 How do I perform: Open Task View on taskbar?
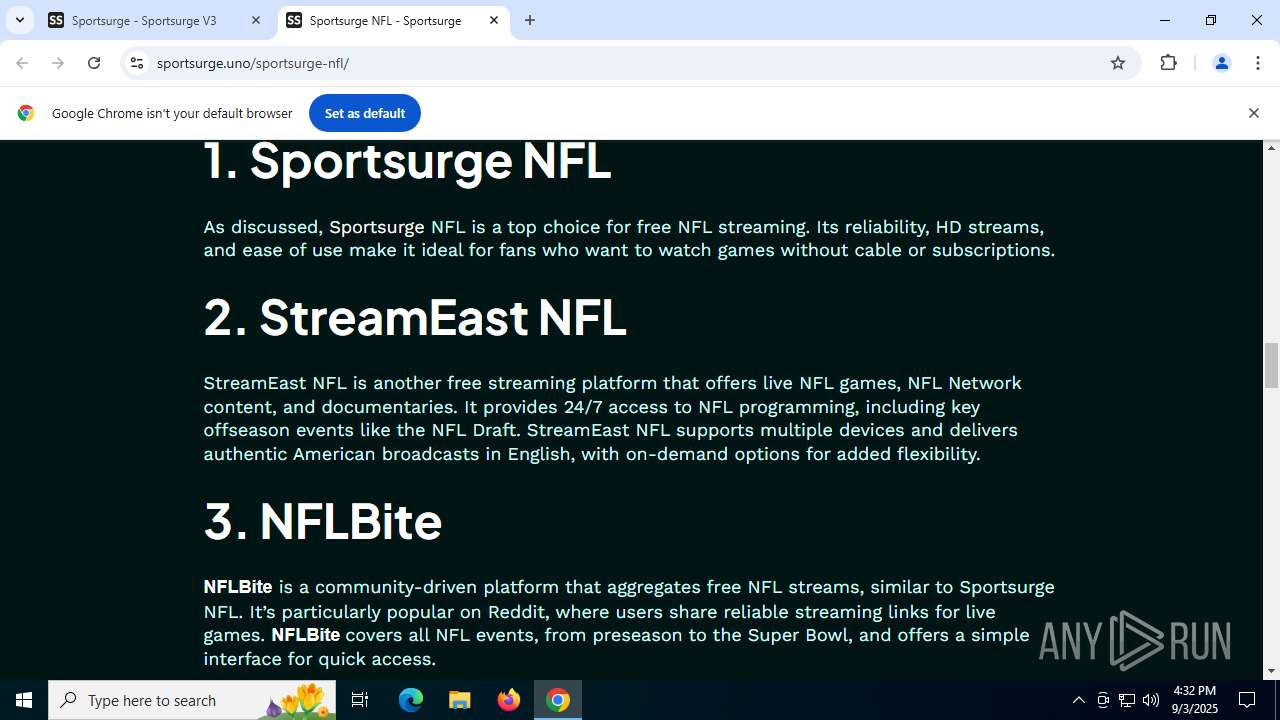pos(360,700)
